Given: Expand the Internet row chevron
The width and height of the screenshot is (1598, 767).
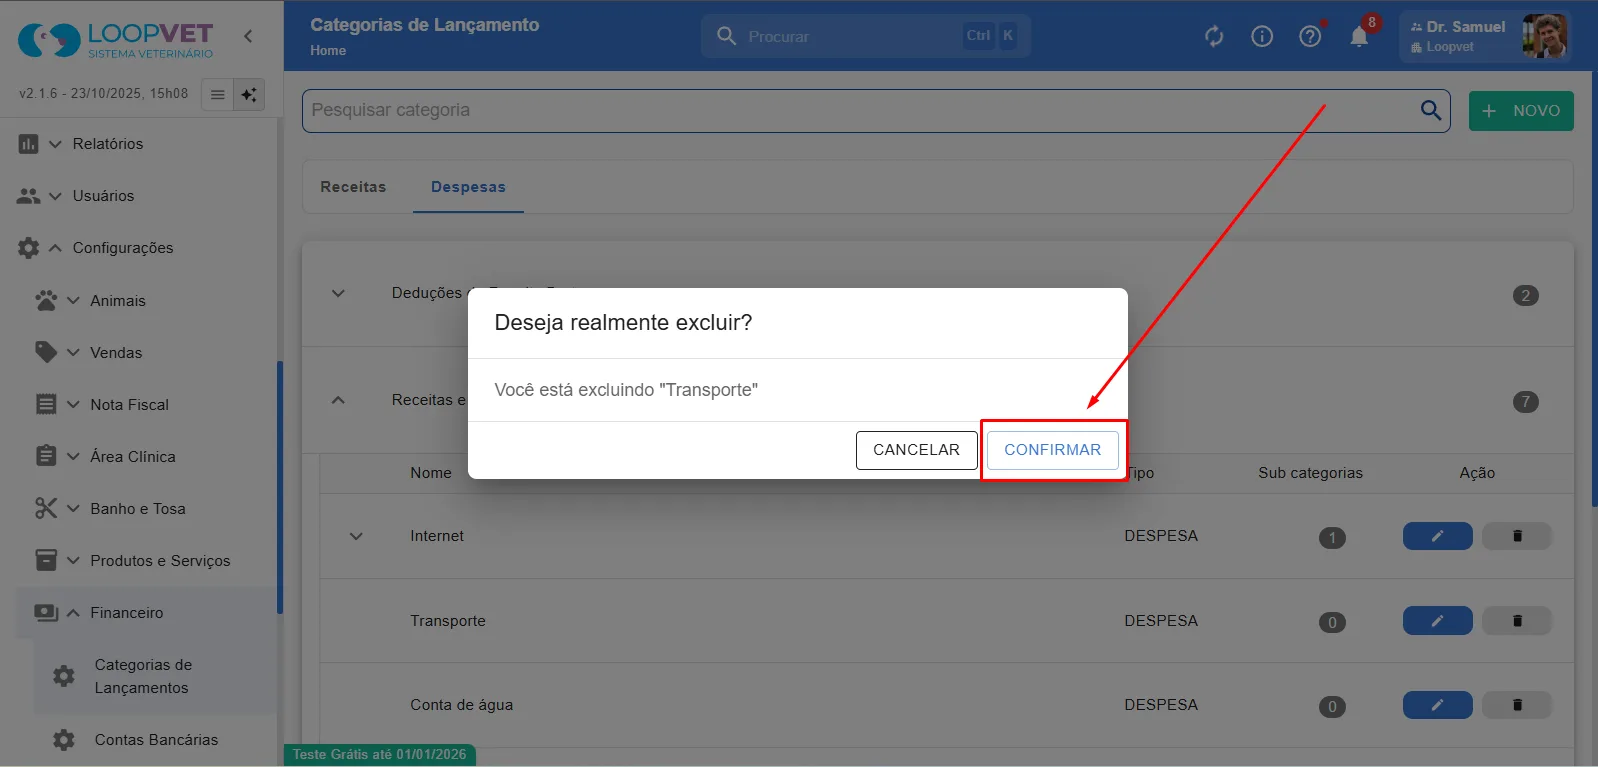Looking at the screenshot, I should click(x=356, y=536).
